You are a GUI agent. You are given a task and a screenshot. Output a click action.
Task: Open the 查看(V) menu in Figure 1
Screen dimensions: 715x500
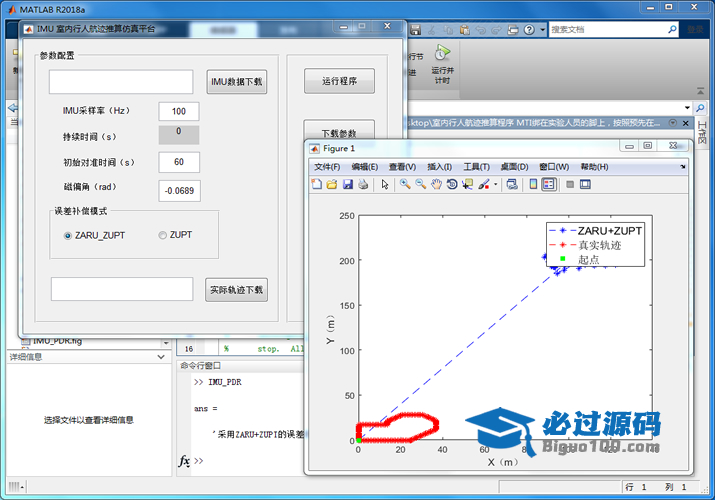[x=402, y=167]
